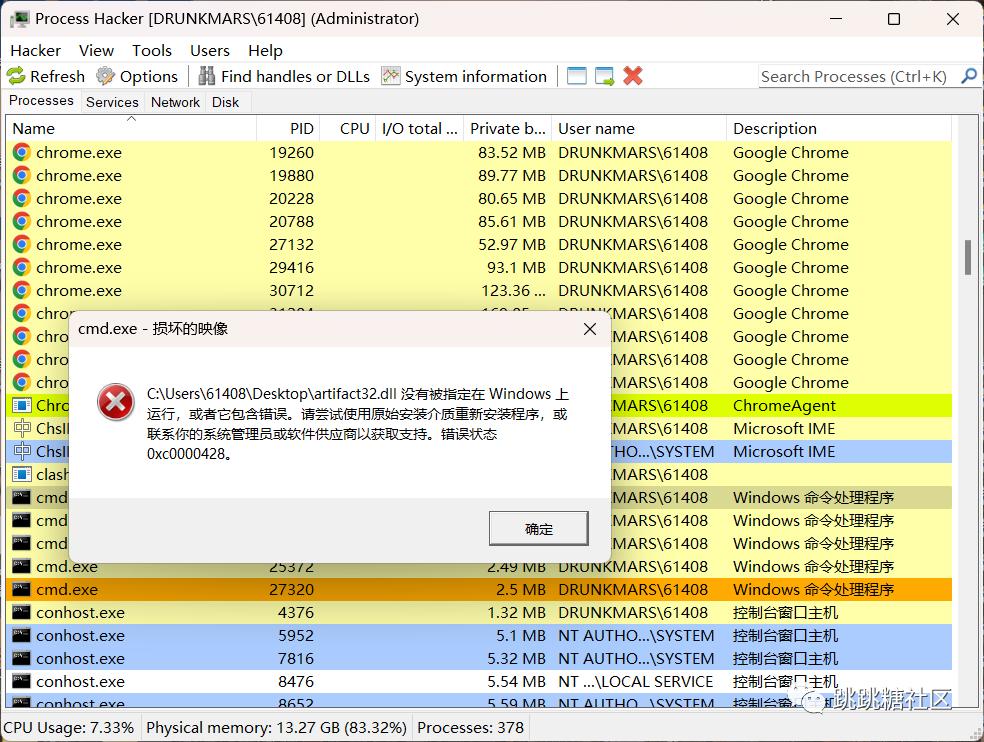This screenshot has height=742, width=984.
Task: Open Options from the toolbar
Action: point(137,77)
